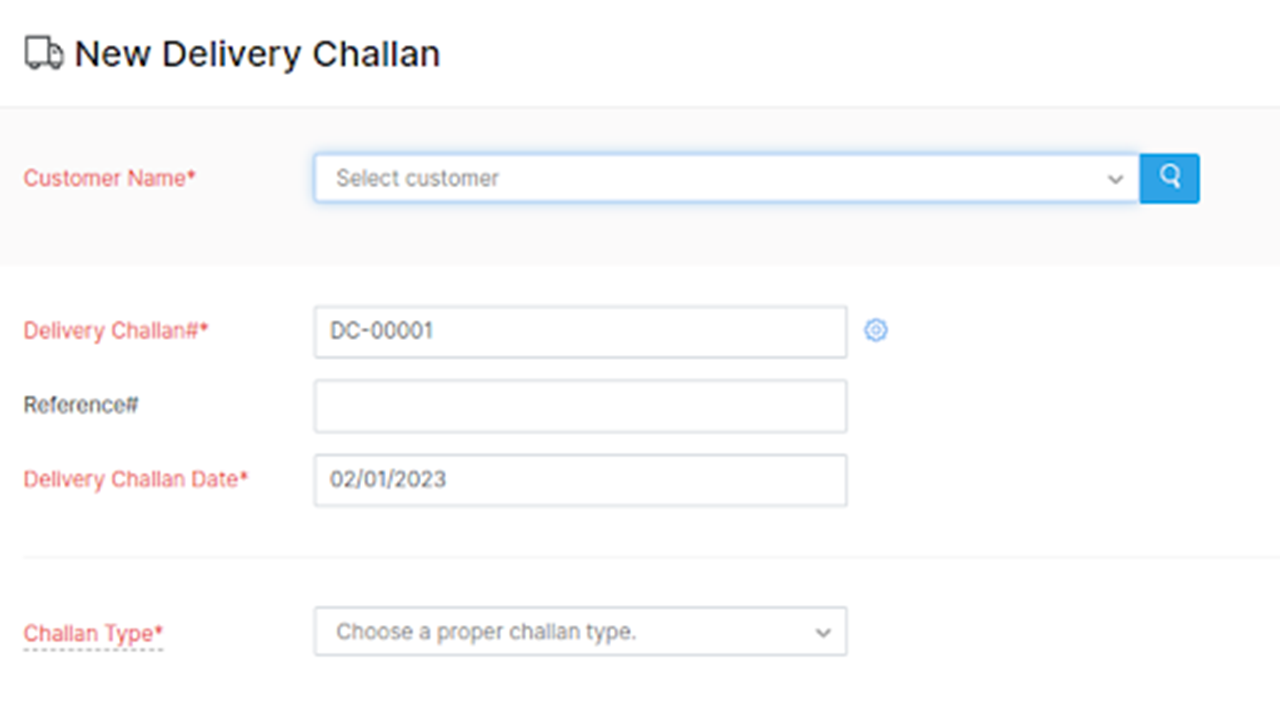Screen dimensions: 1280x720
Task: Click the DC-00001 challan number field
Action: click(580, 331)
